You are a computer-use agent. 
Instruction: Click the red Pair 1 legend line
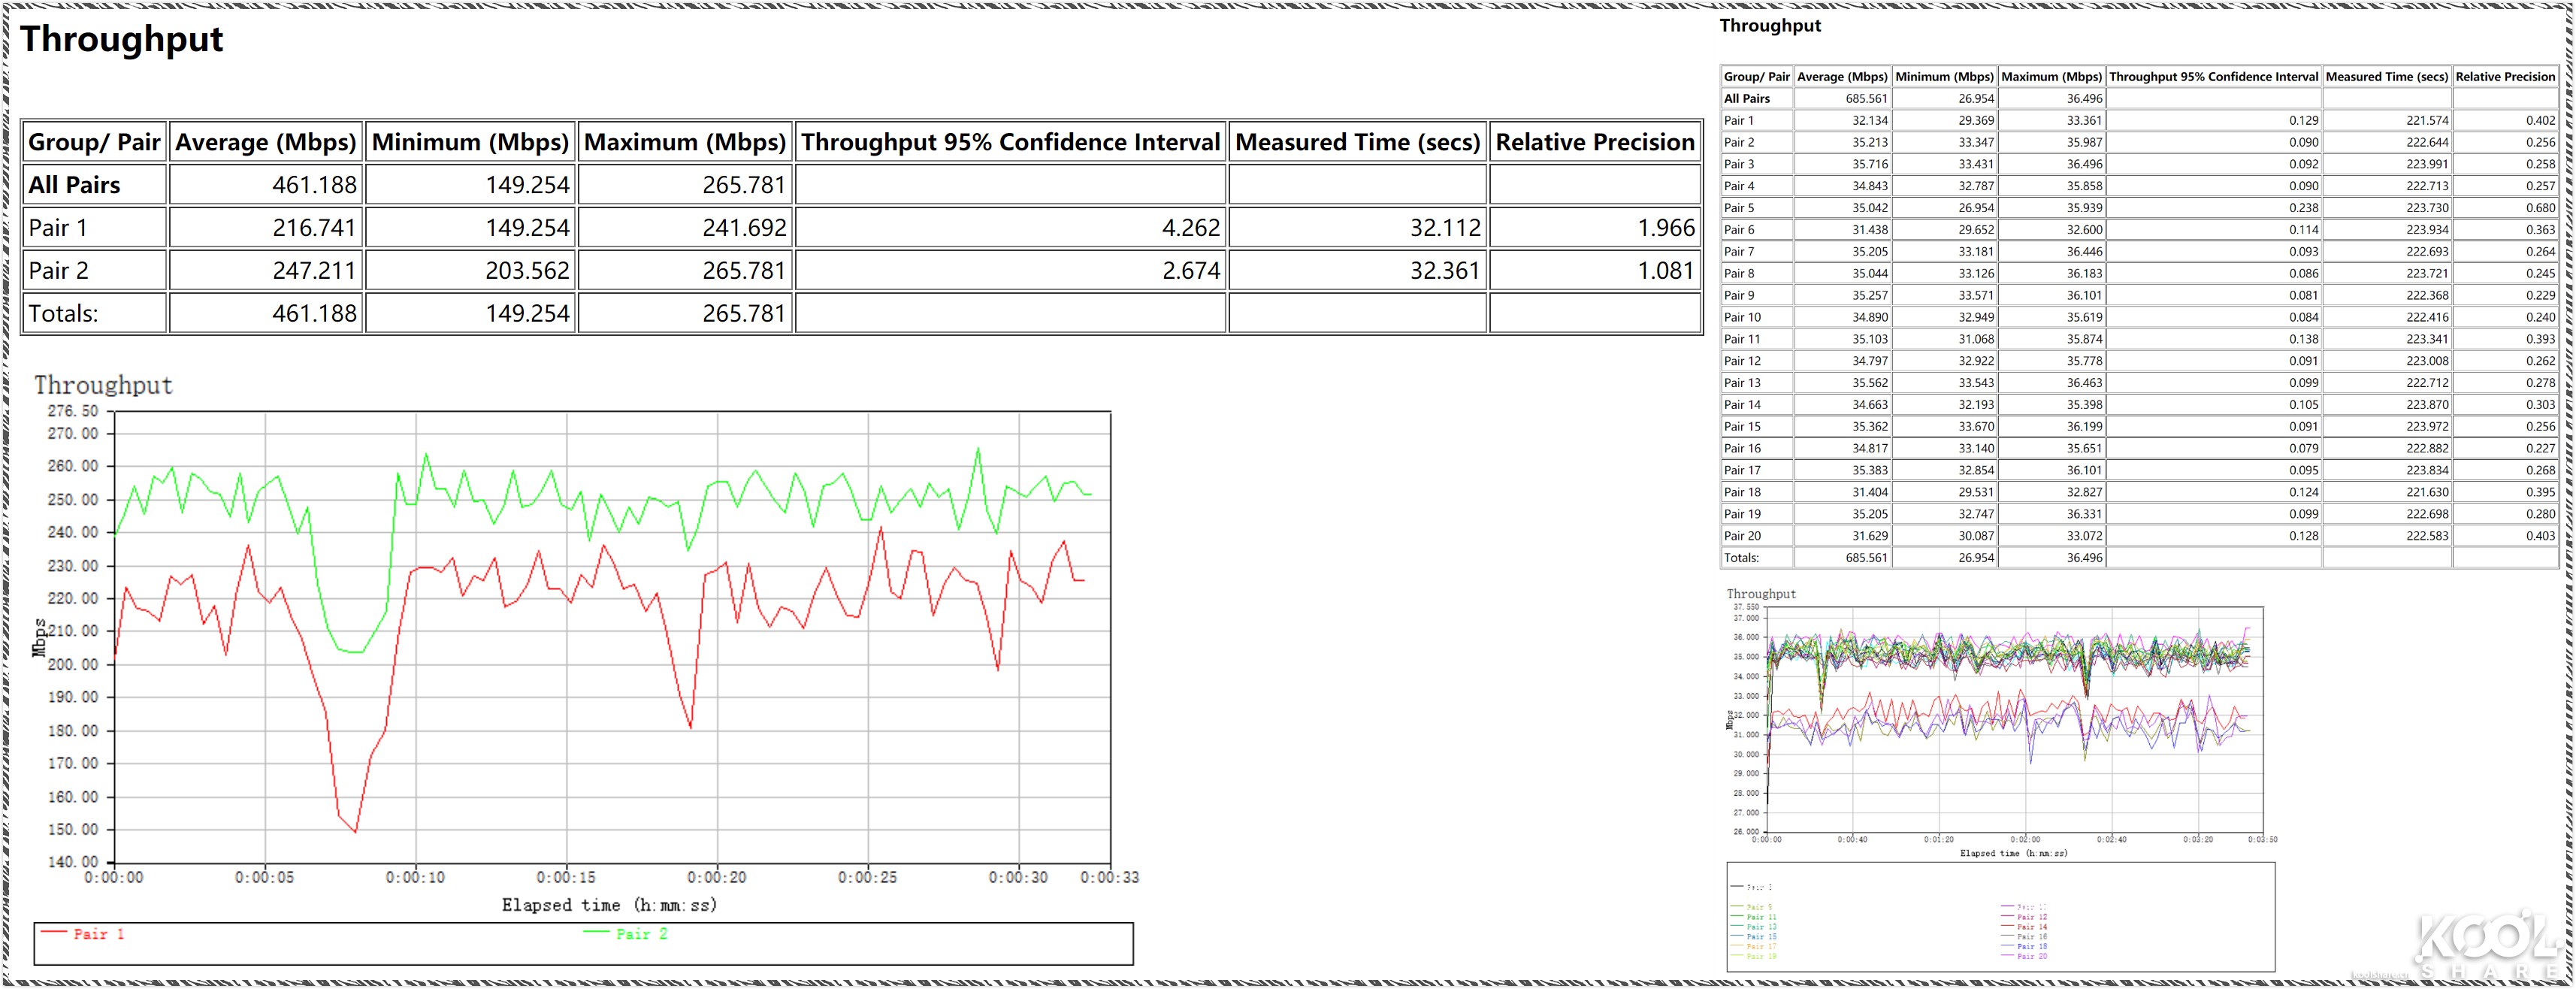point(54,932)
